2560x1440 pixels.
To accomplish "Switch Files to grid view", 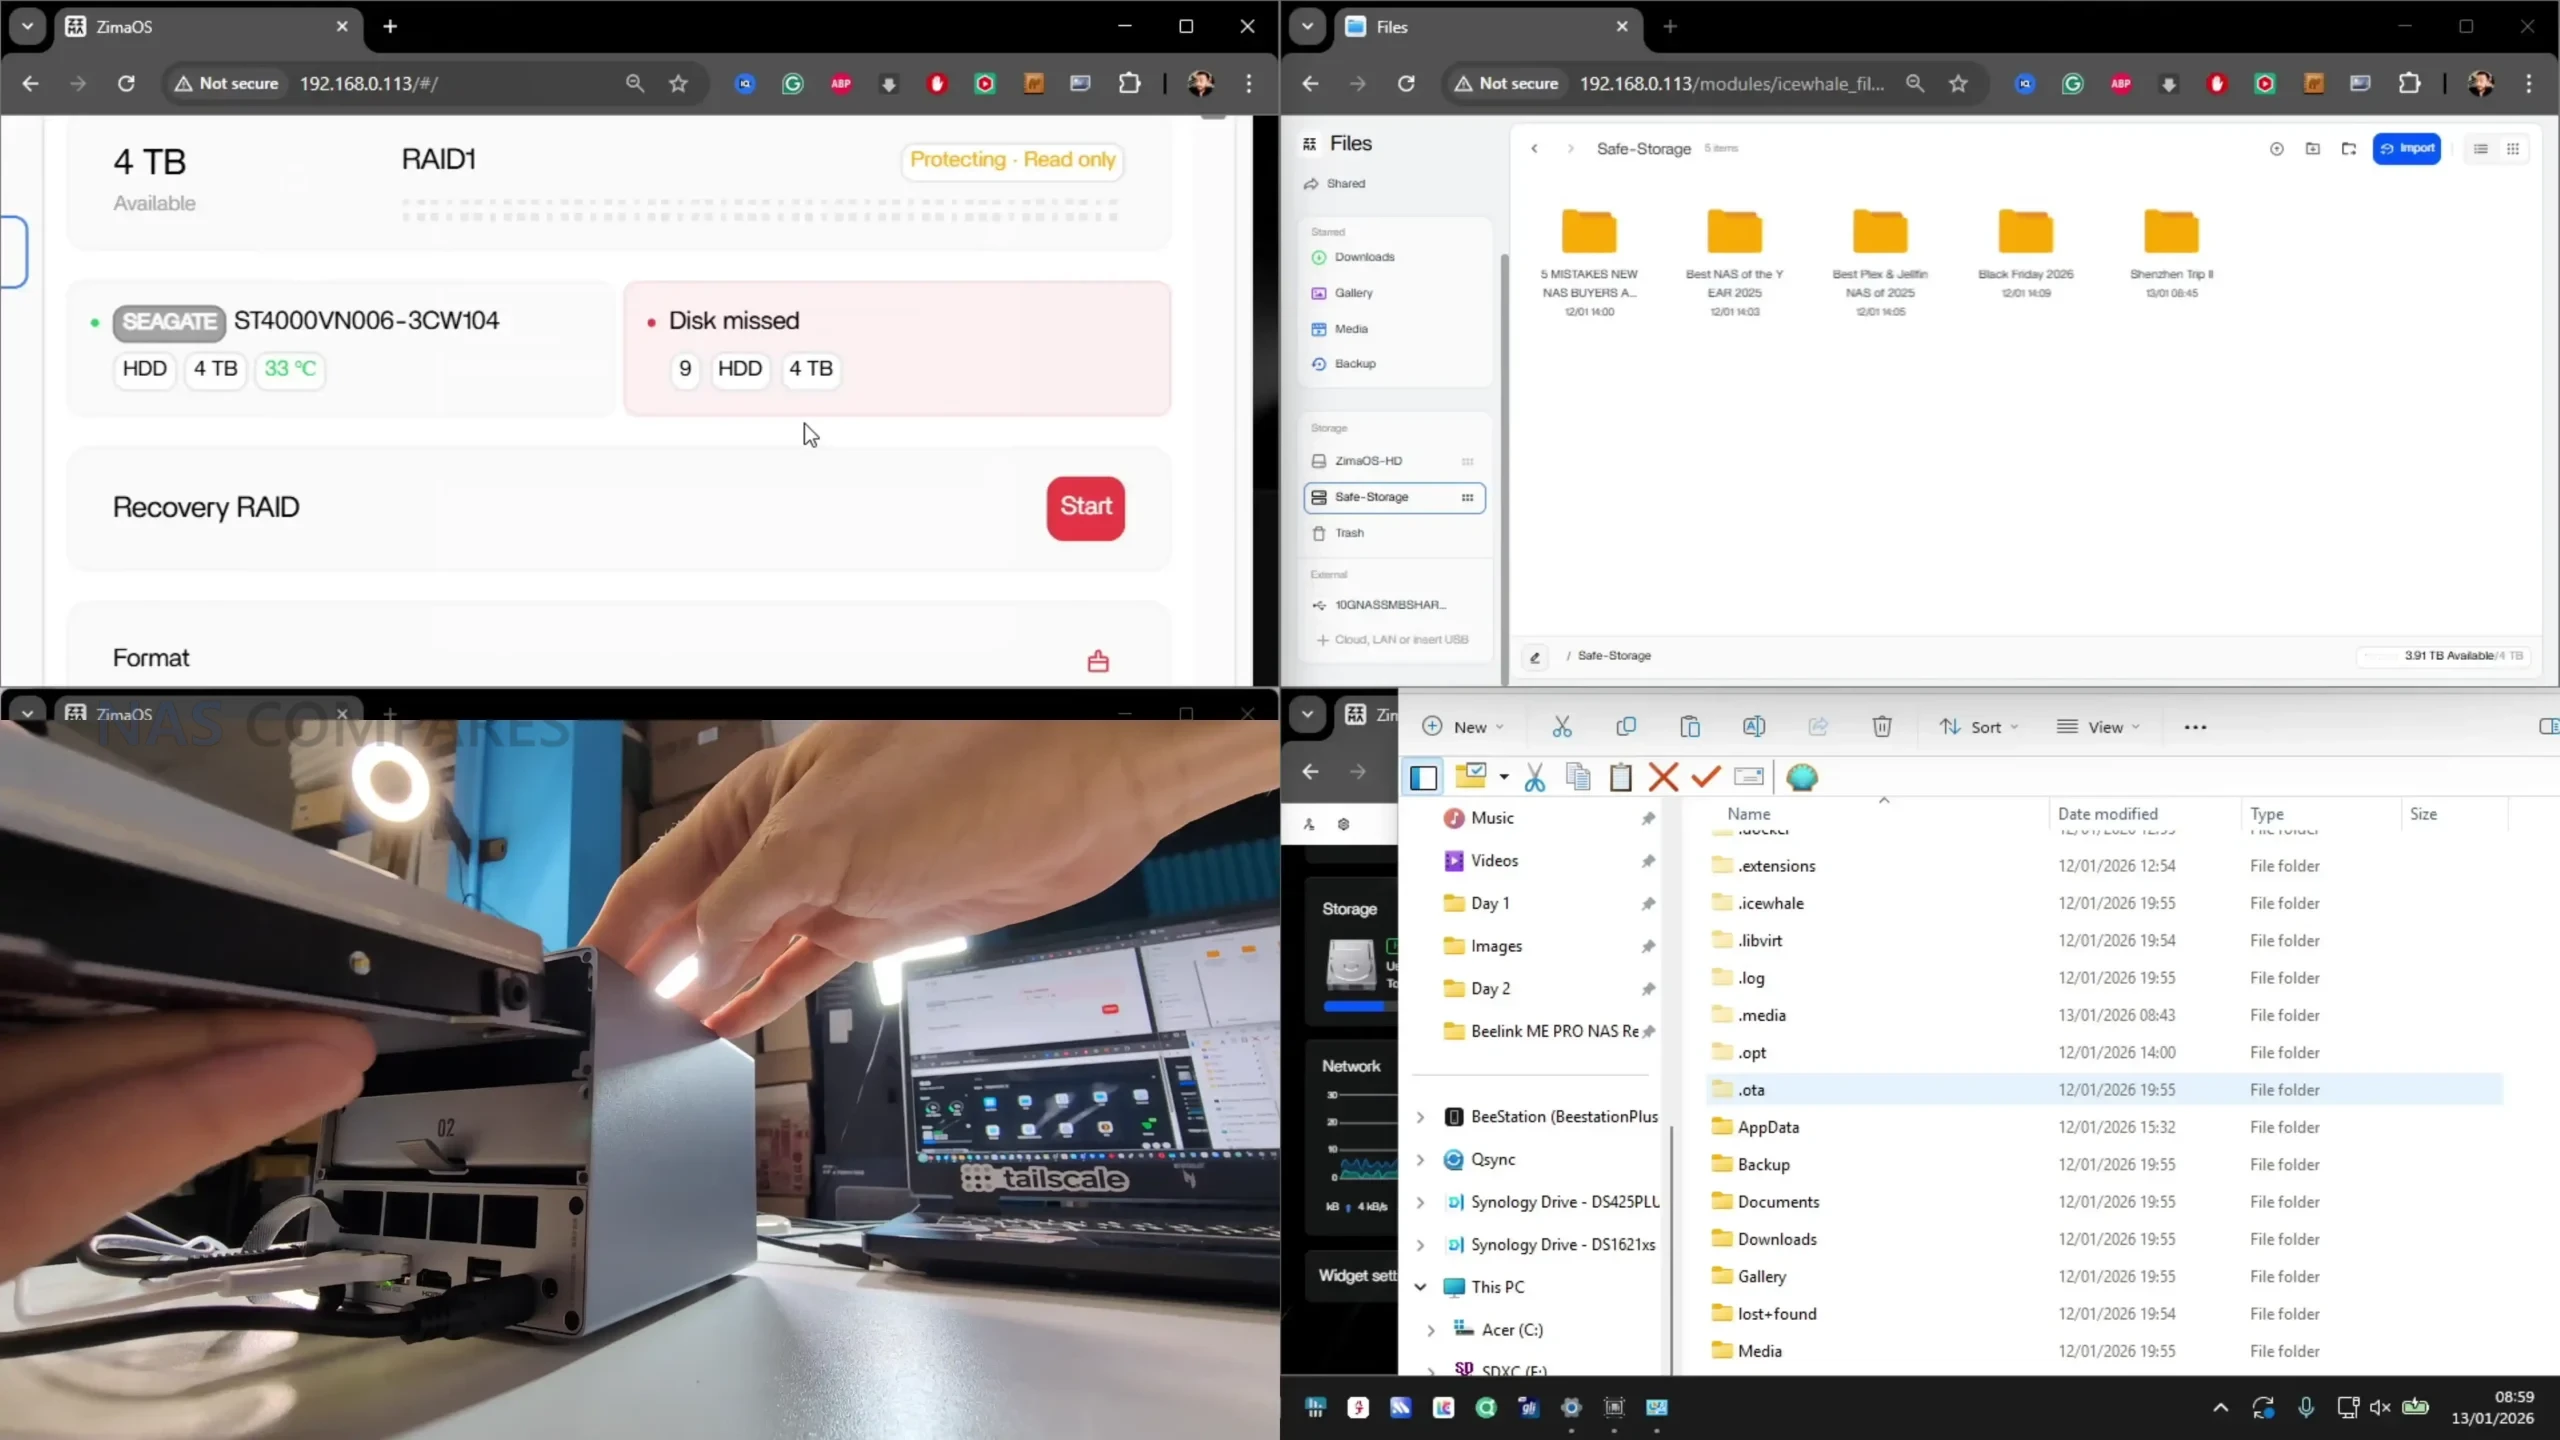I will click(2513, 148).
